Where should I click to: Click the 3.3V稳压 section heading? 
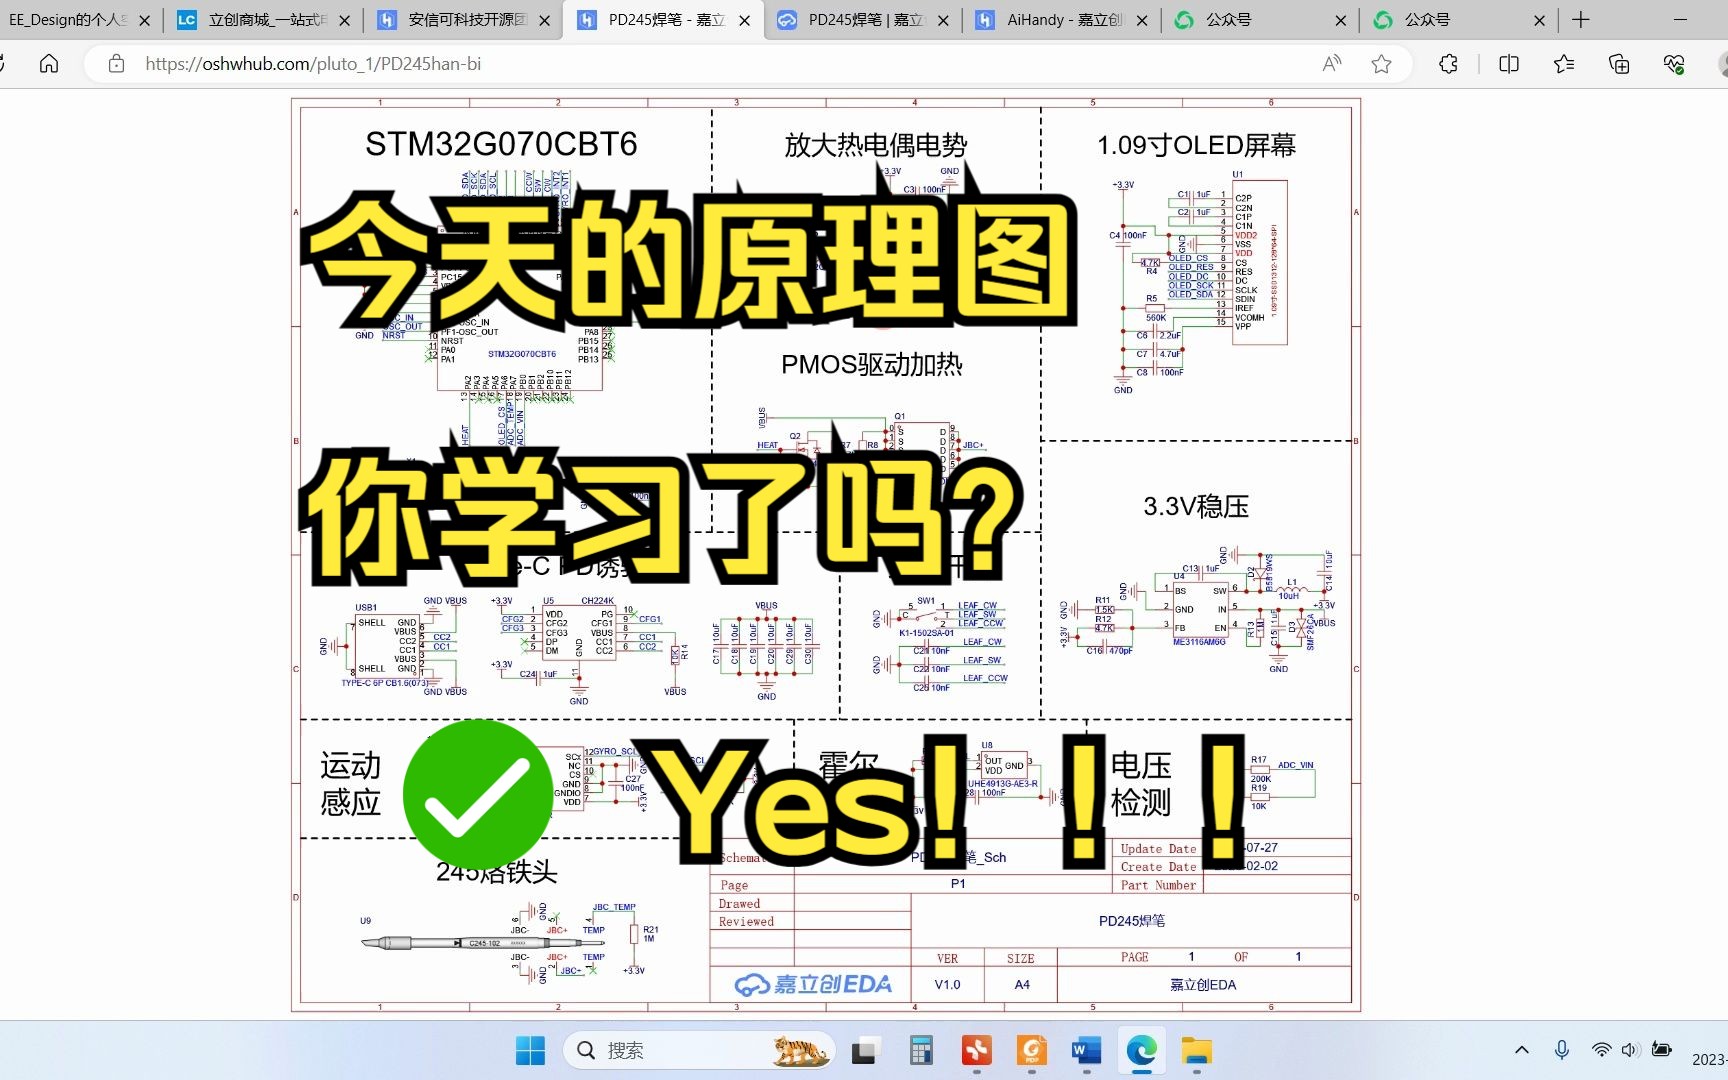point(1196,506)
